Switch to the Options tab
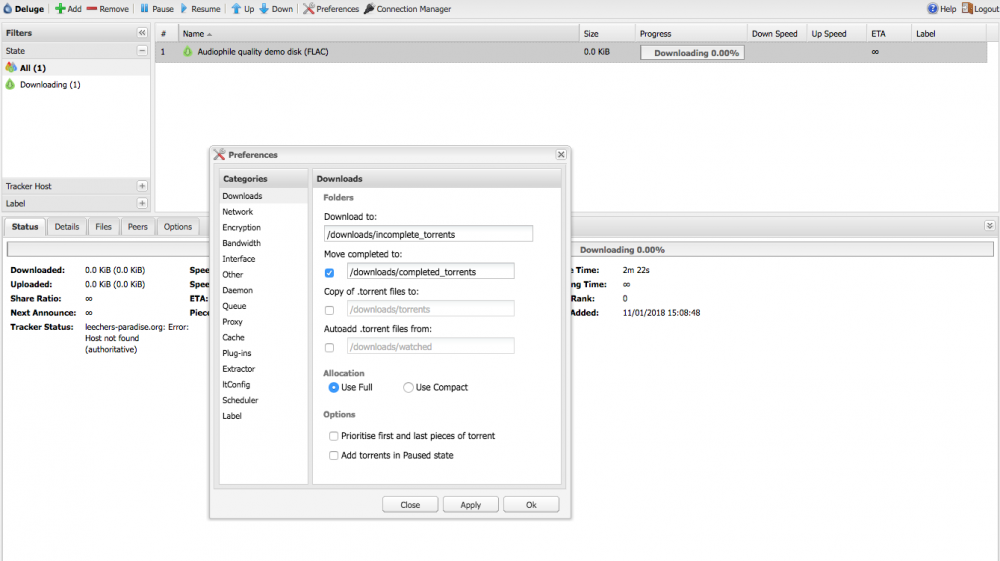Image resolution: width=1000 pixels, height=561 pixels. [x=178, y=226]
